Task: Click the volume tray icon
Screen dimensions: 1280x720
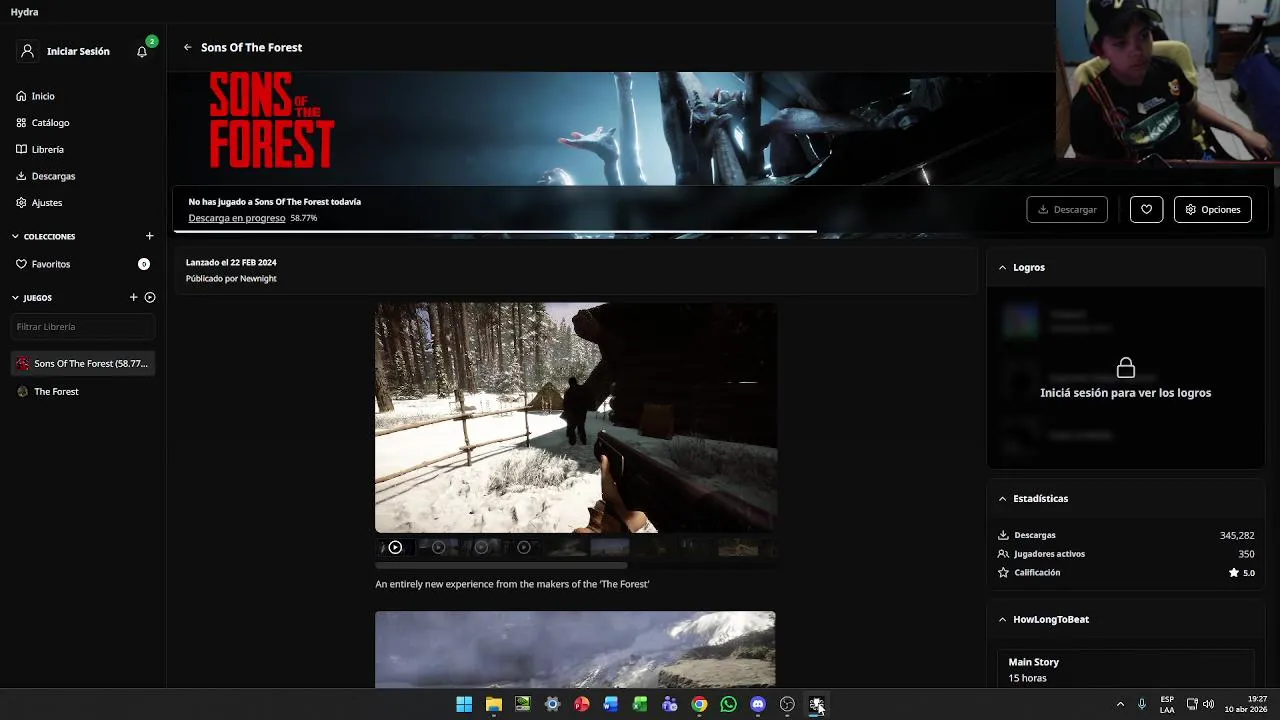Action: pyautogui.click(x=1209, y=704)
